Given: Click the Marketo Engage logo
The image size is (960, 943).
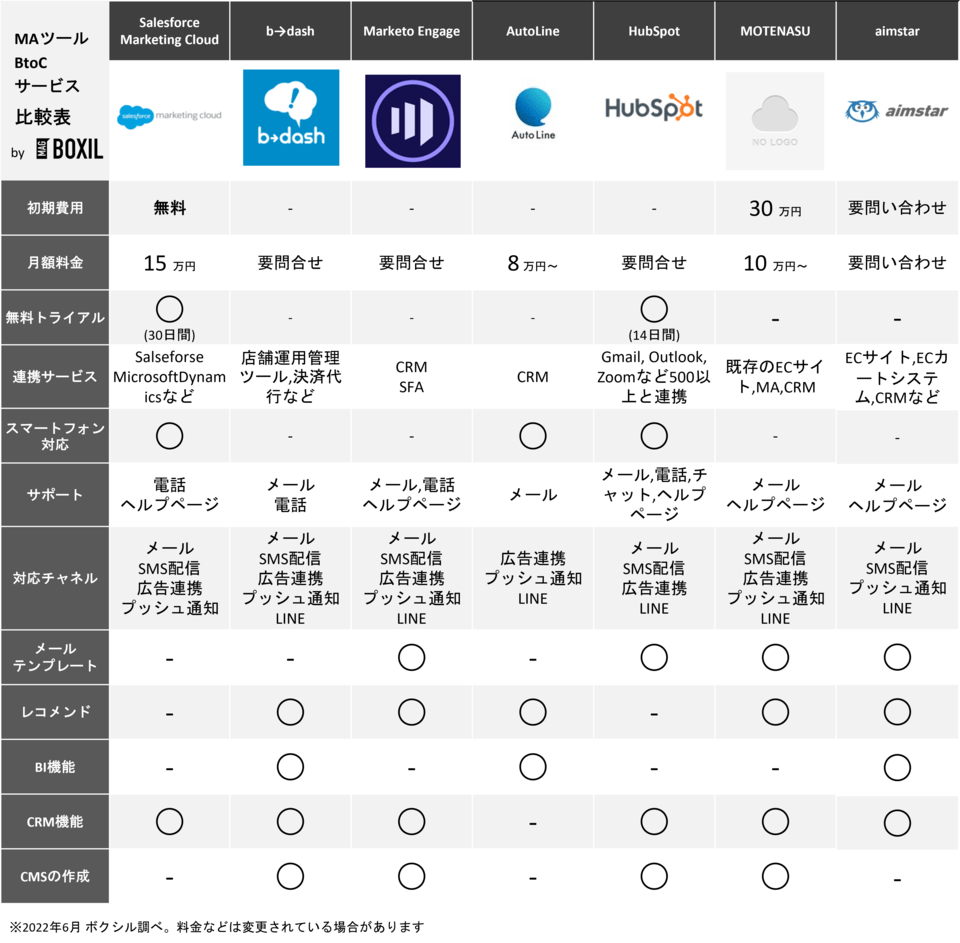Looking at the screenshot, I should (x=411, y=117).
